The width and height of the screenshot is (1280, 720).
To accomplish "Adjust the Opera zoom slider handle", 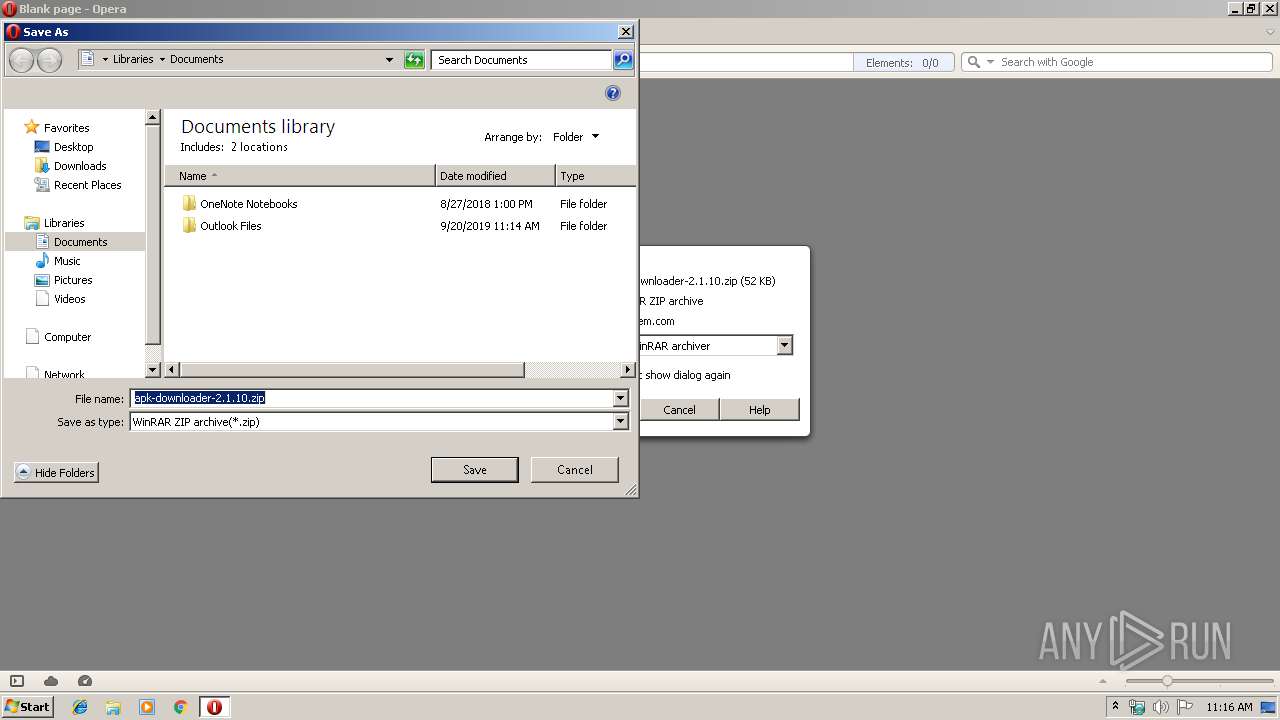I will tap(1166, 681).
